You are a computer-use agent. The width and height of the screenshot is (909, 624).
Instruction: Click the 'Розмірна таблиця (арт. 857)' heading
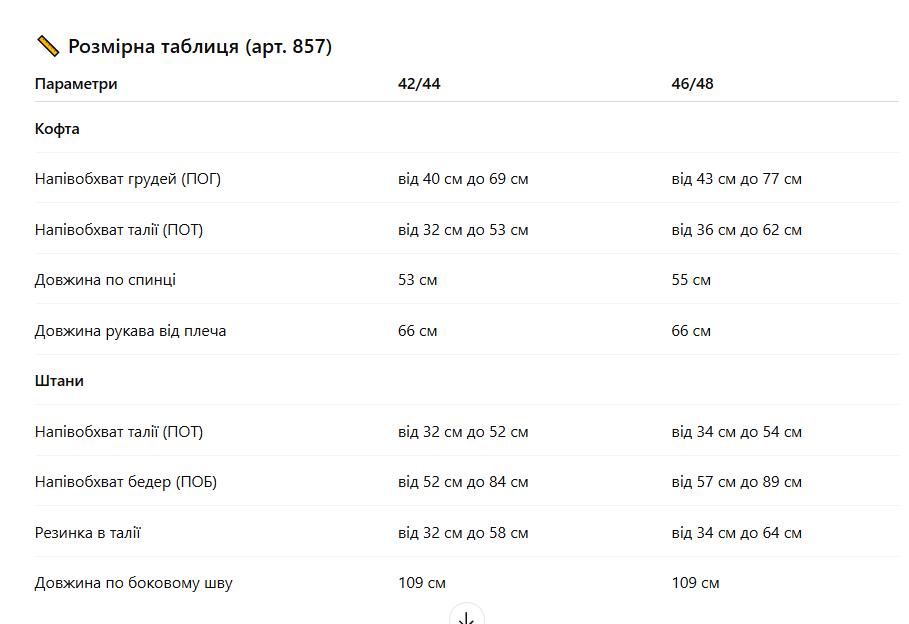tap(200, 46)
